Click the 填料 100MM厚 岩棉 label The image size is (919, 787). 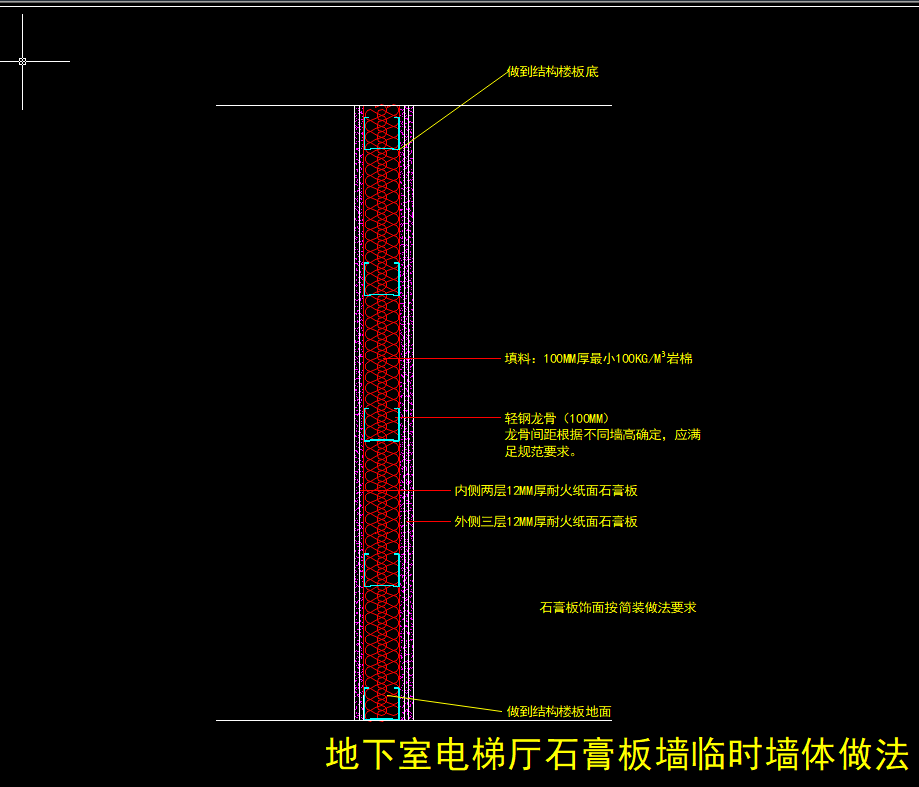[598, 358]
